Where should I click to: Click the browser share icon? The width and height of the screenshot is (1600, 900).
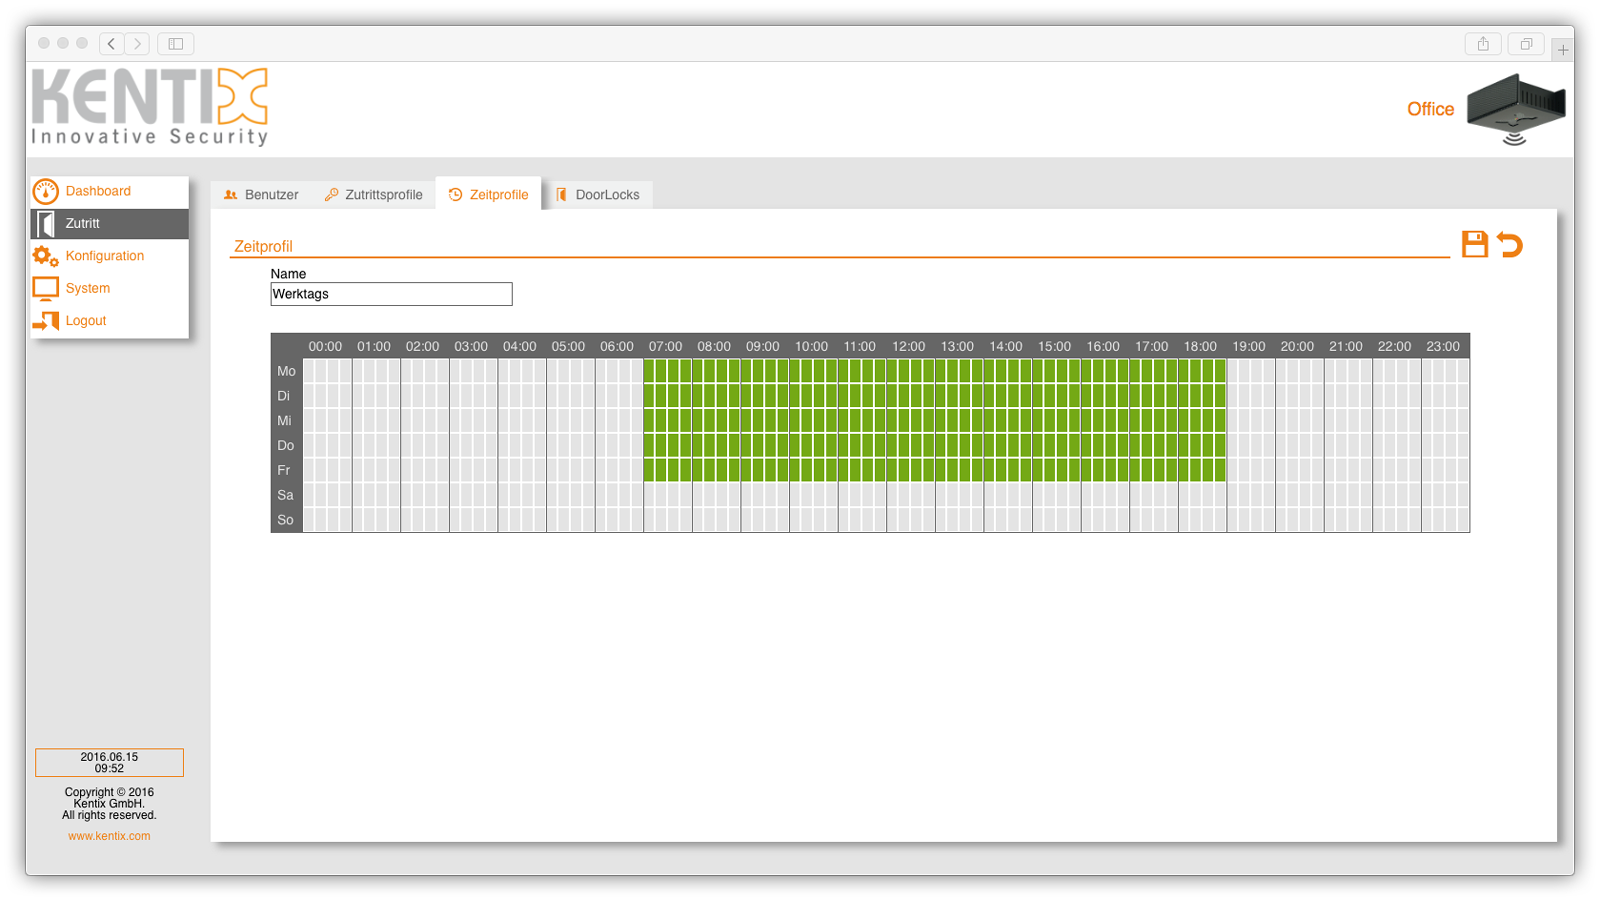click(1483, 44)
